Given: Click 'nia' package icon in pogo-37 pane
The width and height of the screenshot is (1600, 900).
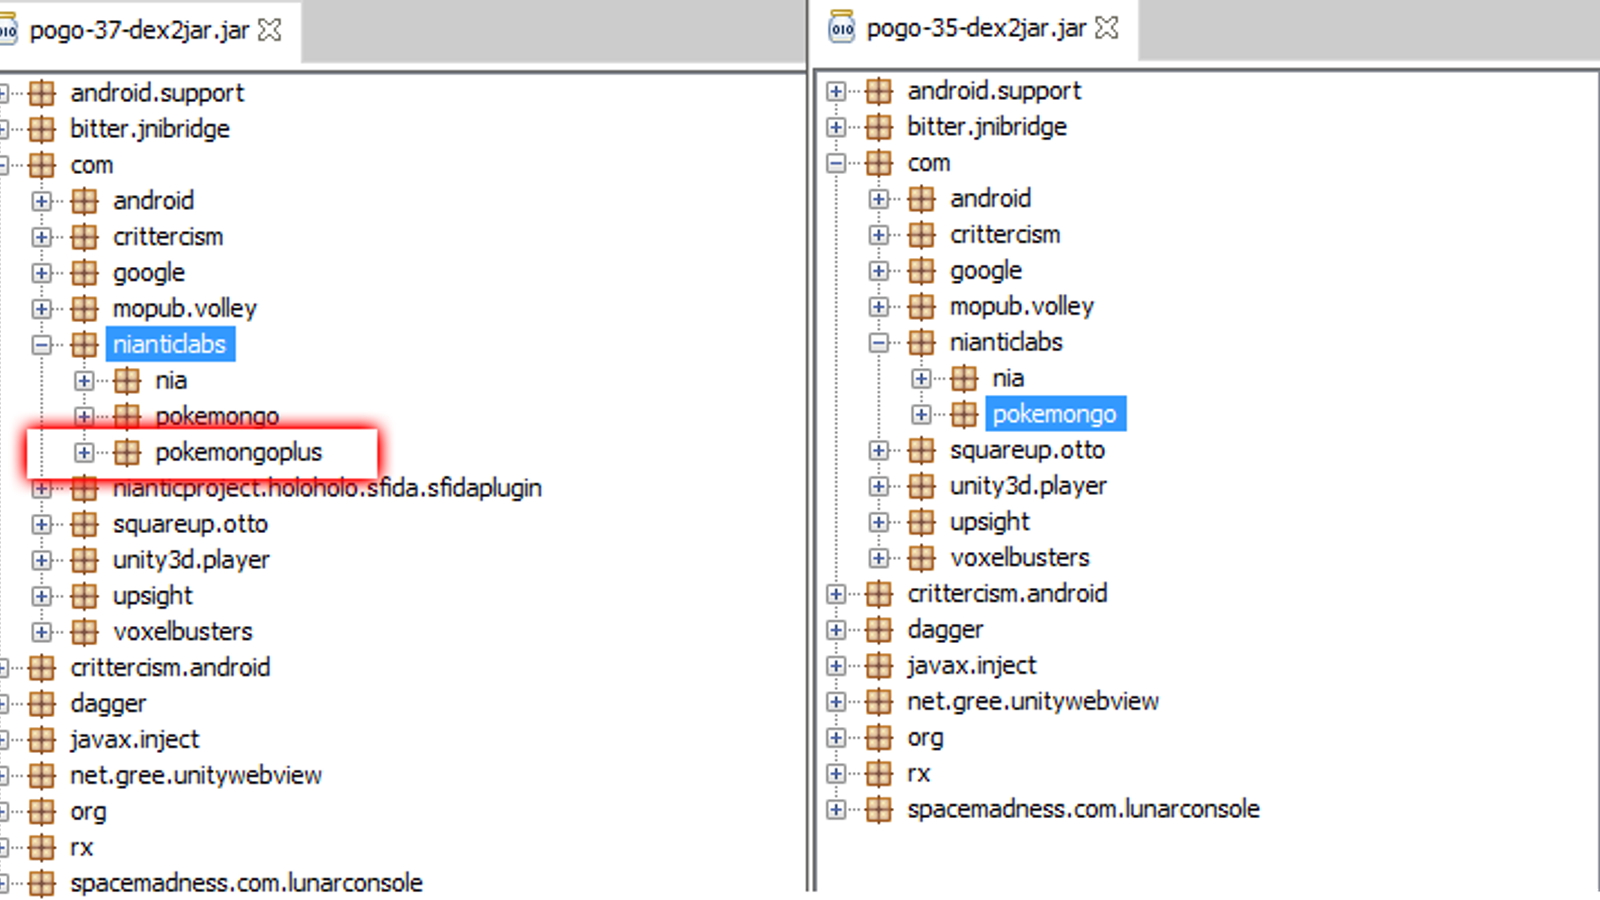Looking at the screenshot, I should point(127,381).
